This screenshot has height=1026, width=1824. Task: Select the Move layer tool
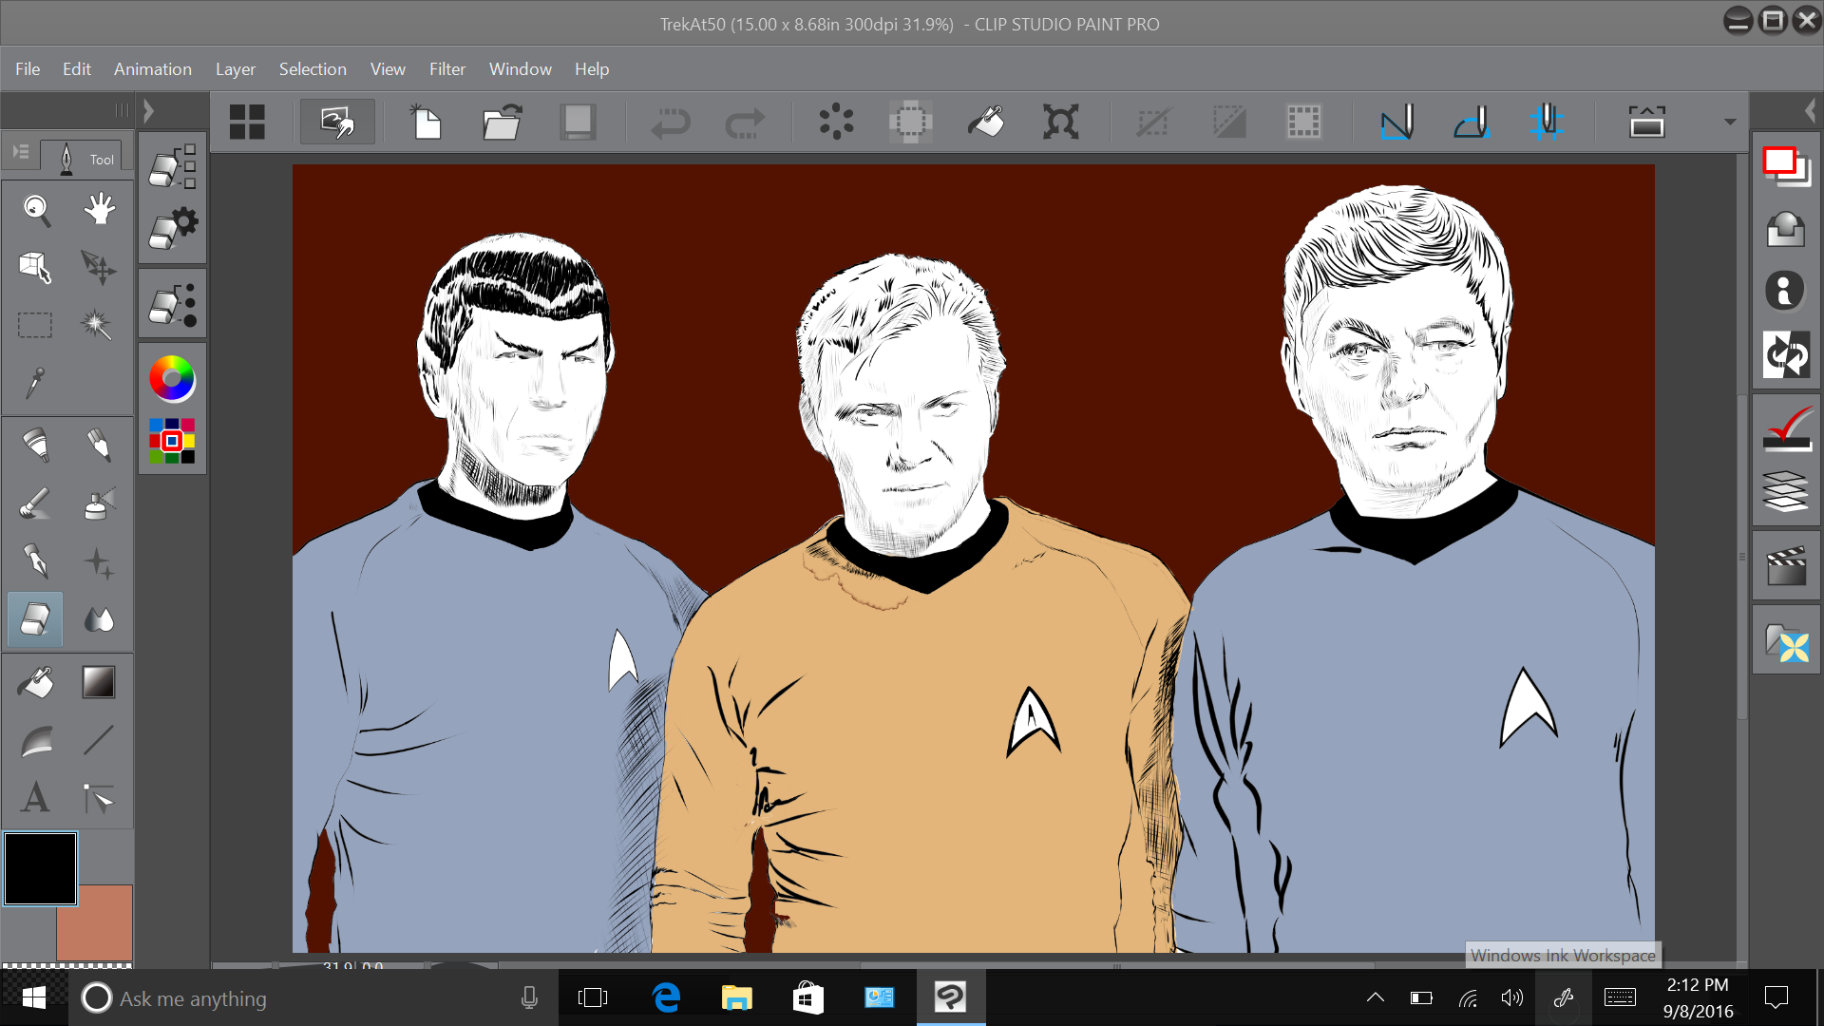click(x=98, y=267)
